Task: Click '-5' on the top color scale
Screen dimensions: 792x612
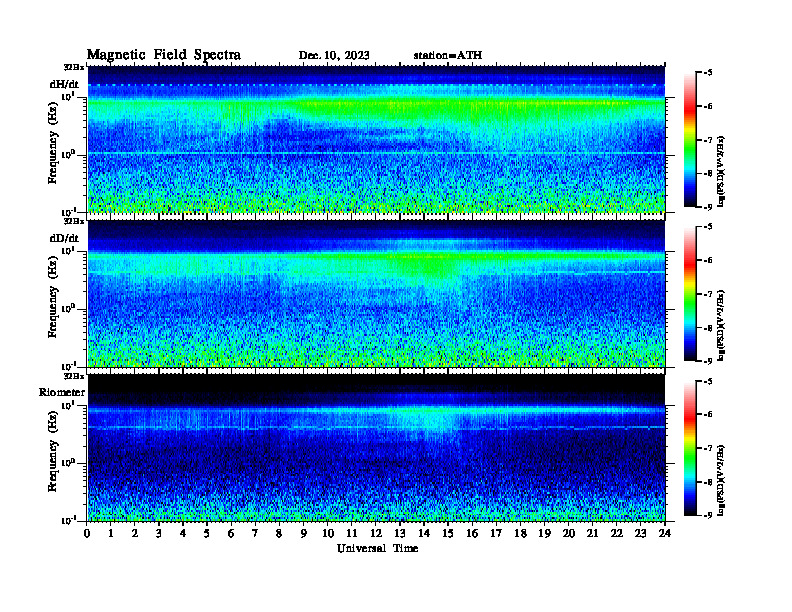Action: [708, 73]
